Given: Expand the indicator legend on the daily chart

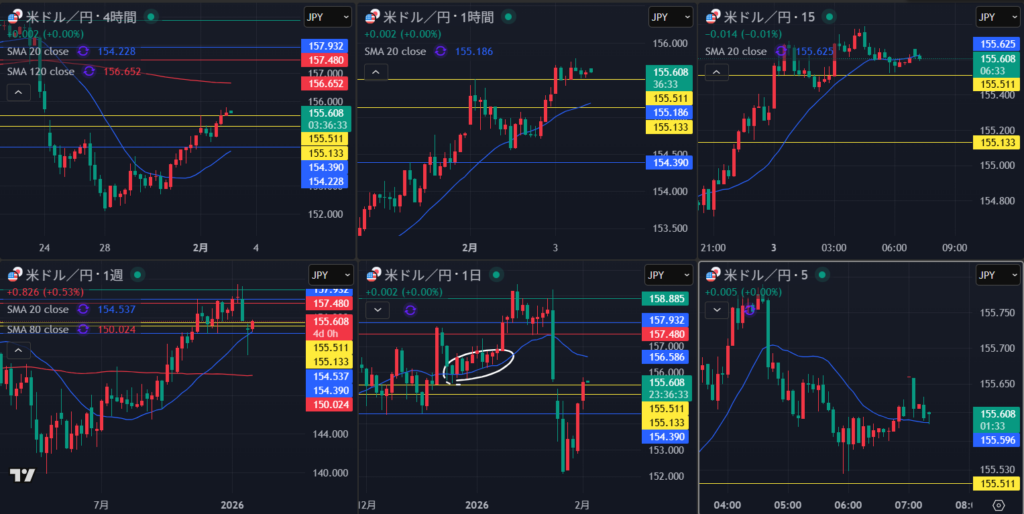Looking at the screenshot, I should pyautogui.click(x=376, y=310).
